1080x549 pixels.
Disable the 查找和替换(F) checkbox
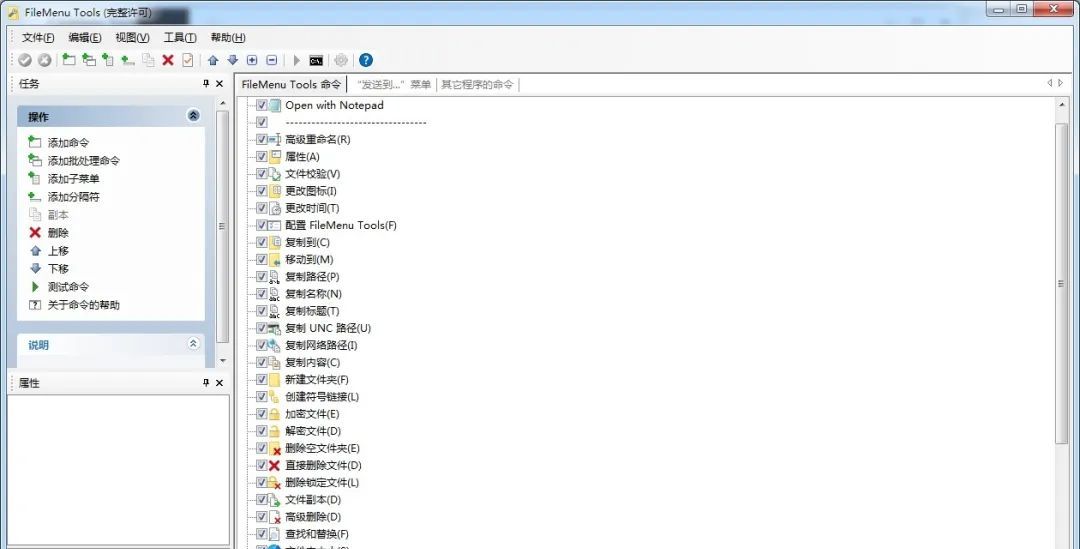[x=262, y=534]
